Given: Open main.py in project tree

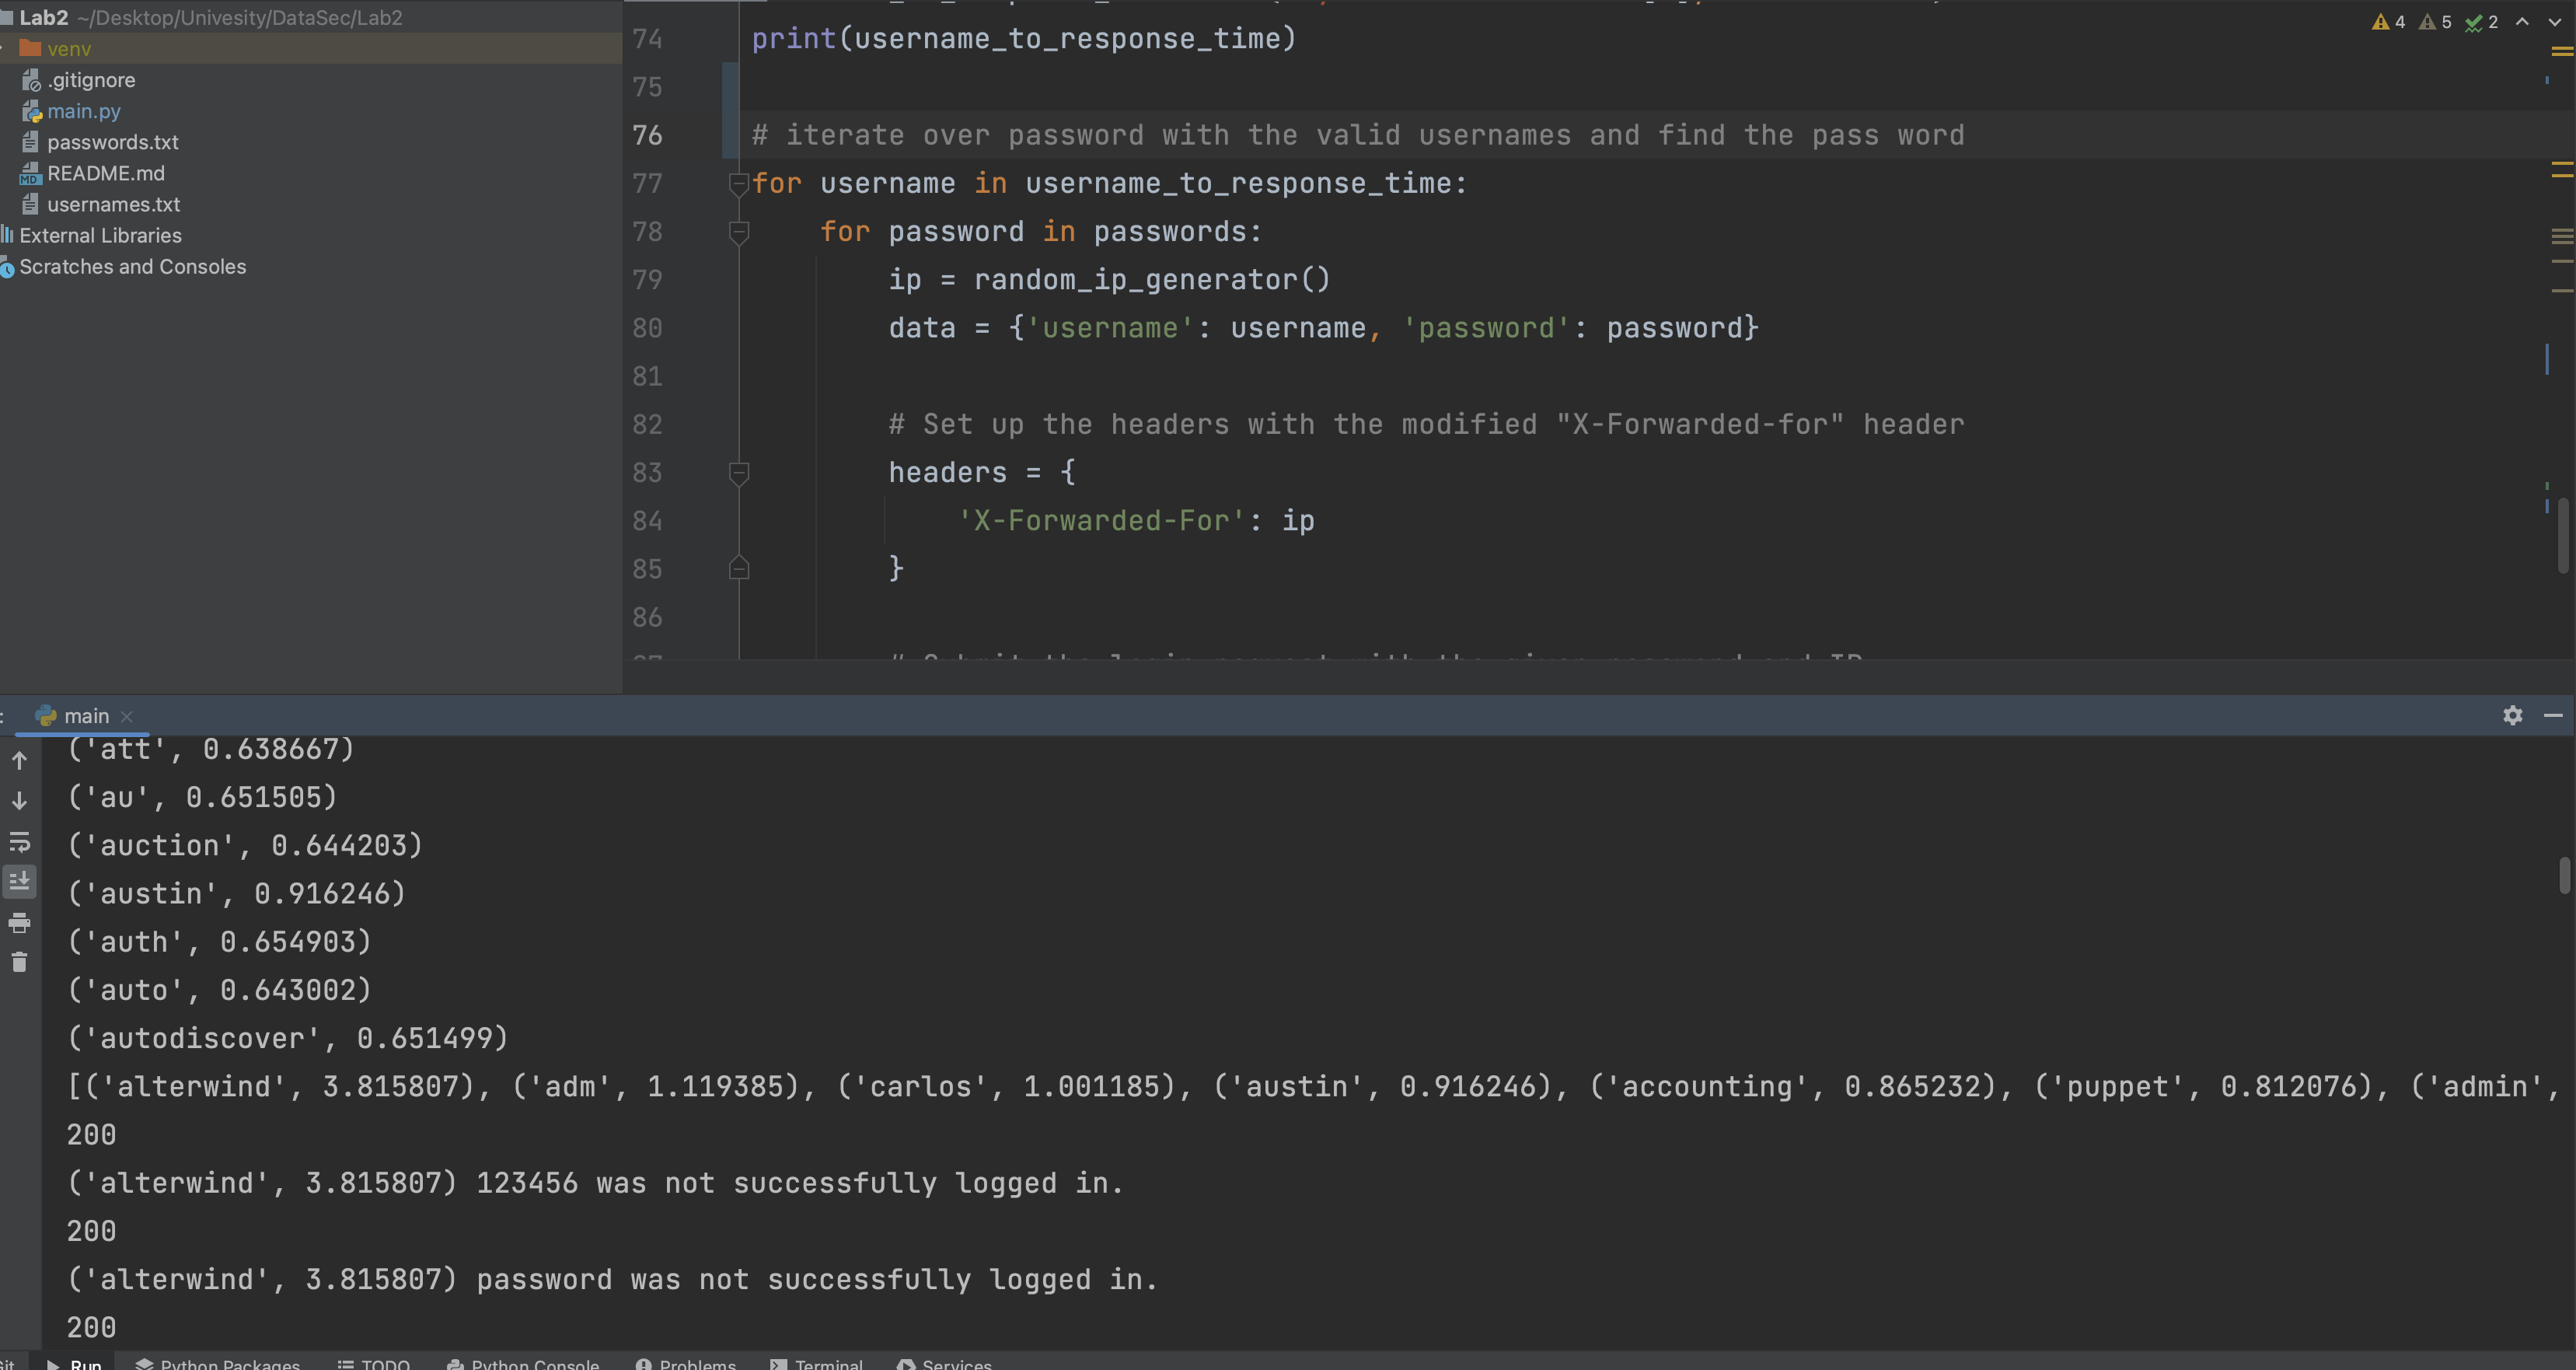Looking at the screenshot, I should 83,111.
